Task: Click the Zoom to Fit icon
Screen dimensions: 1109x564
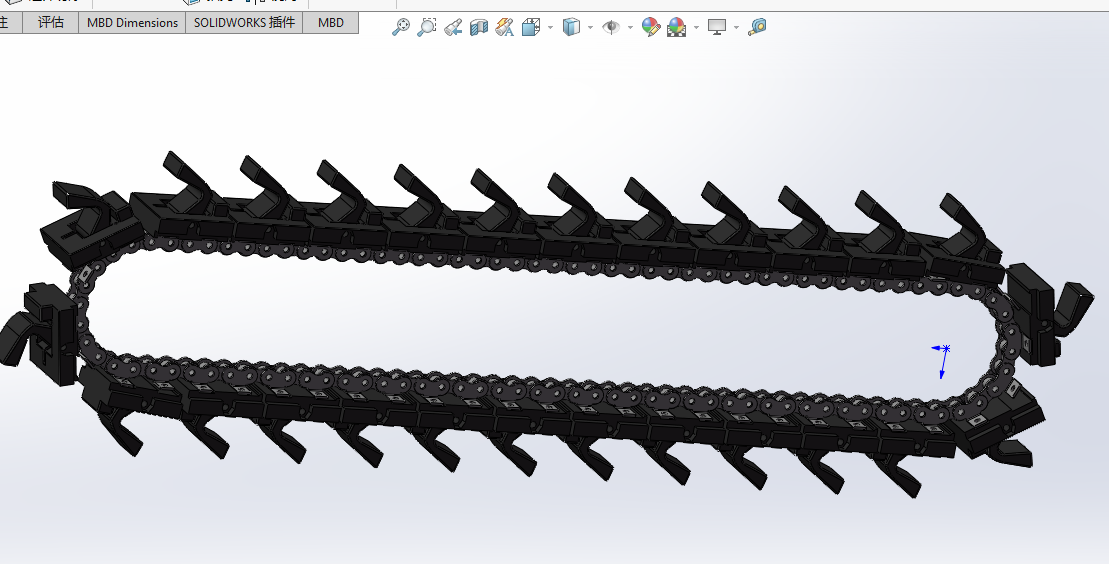Action: click(400, 28)
